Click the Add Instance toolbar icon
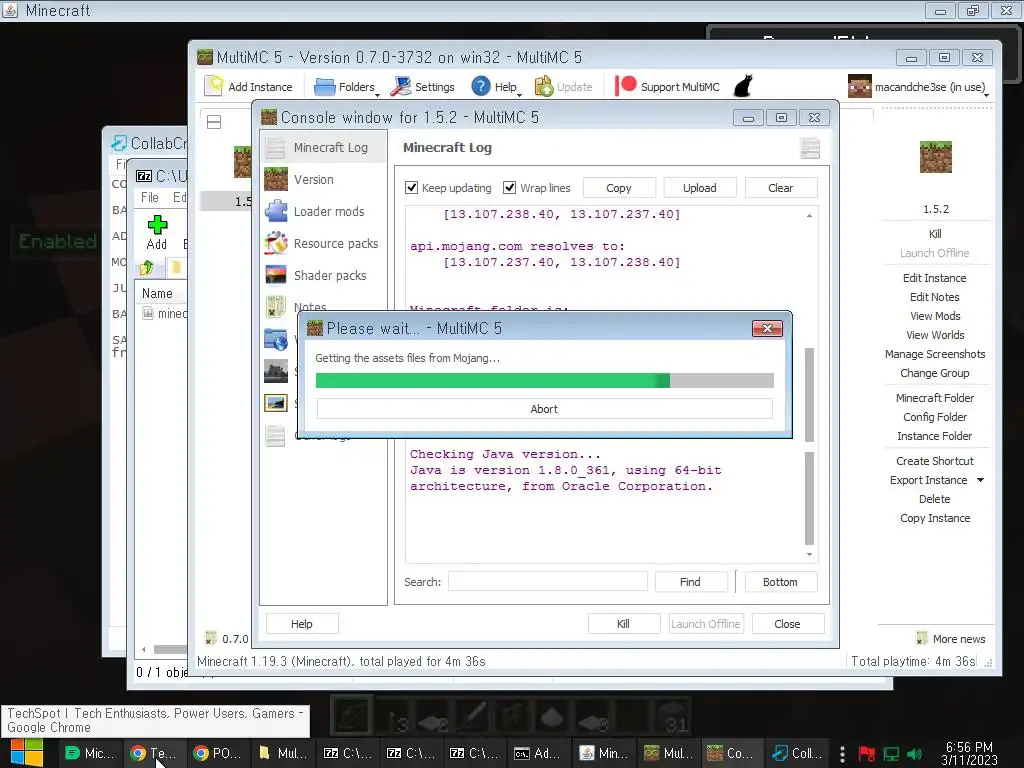The width and height of the screenshot is (1024, 768). tap(214, 86)
